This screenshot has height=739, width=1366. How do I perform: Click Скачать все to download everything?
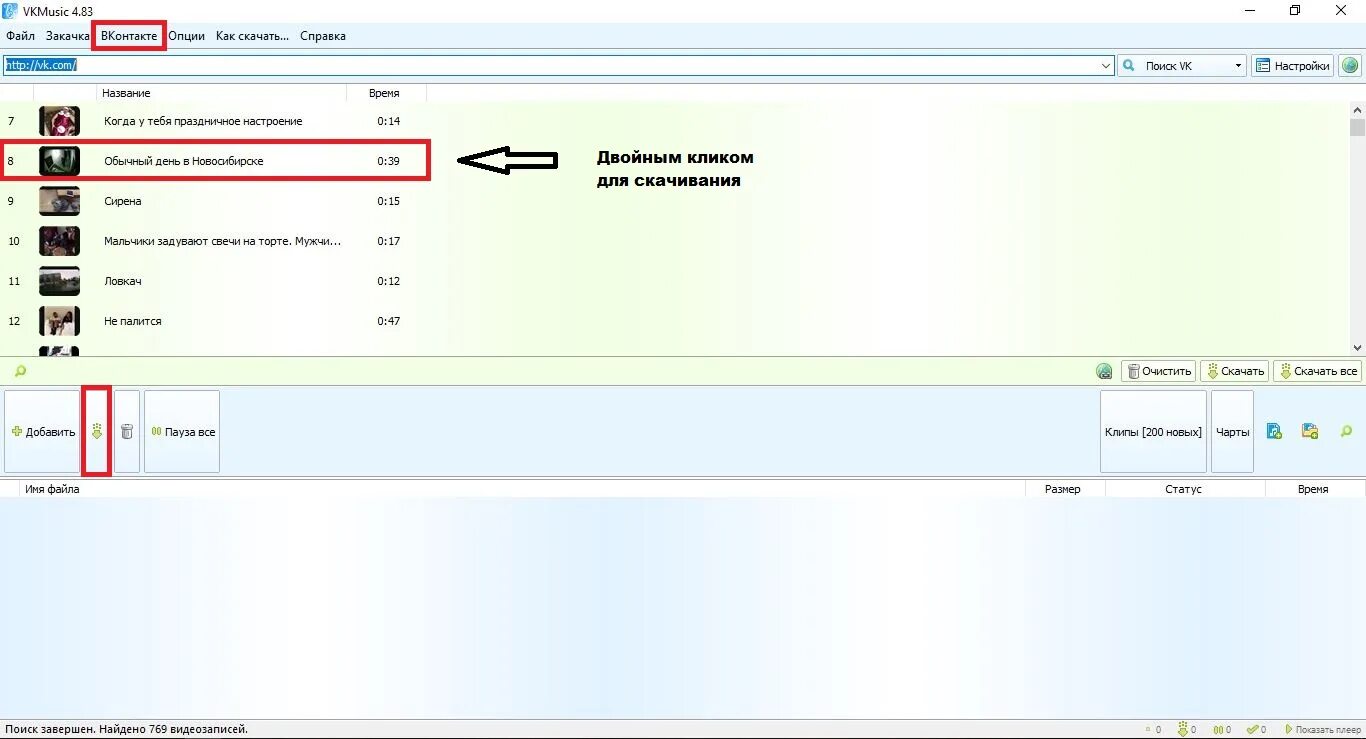[1317, 371]
